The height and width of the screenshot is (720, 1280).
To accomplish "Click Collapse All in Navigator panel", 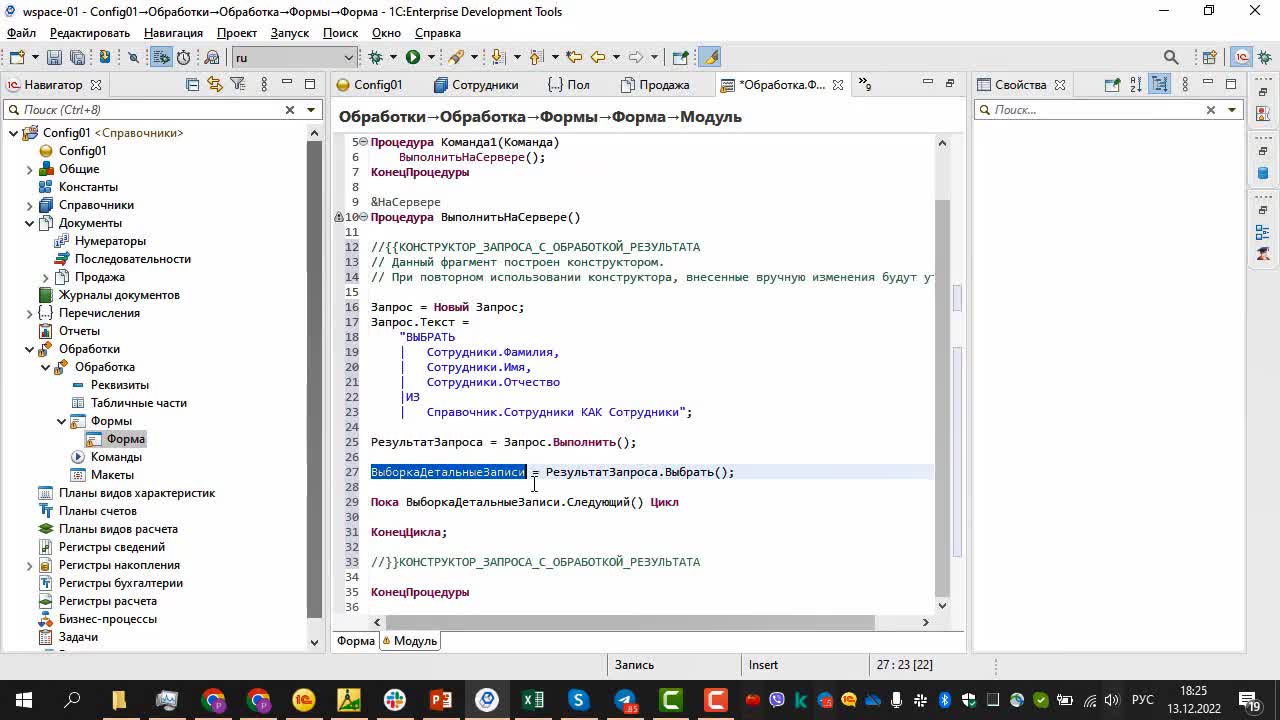I will pos(192,85).
